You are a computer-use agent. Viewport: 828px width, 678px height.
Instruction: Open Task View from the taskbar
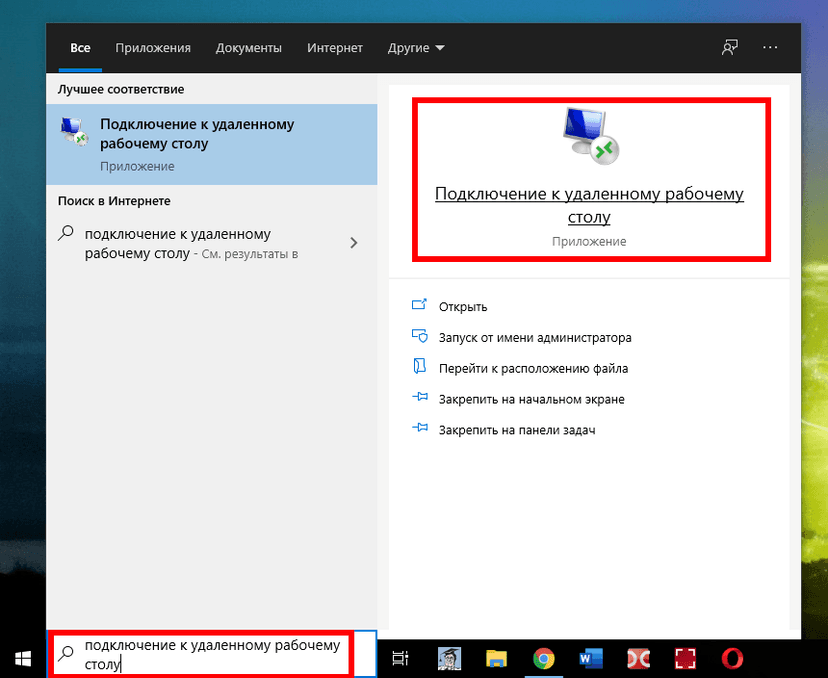click(400, 657)
